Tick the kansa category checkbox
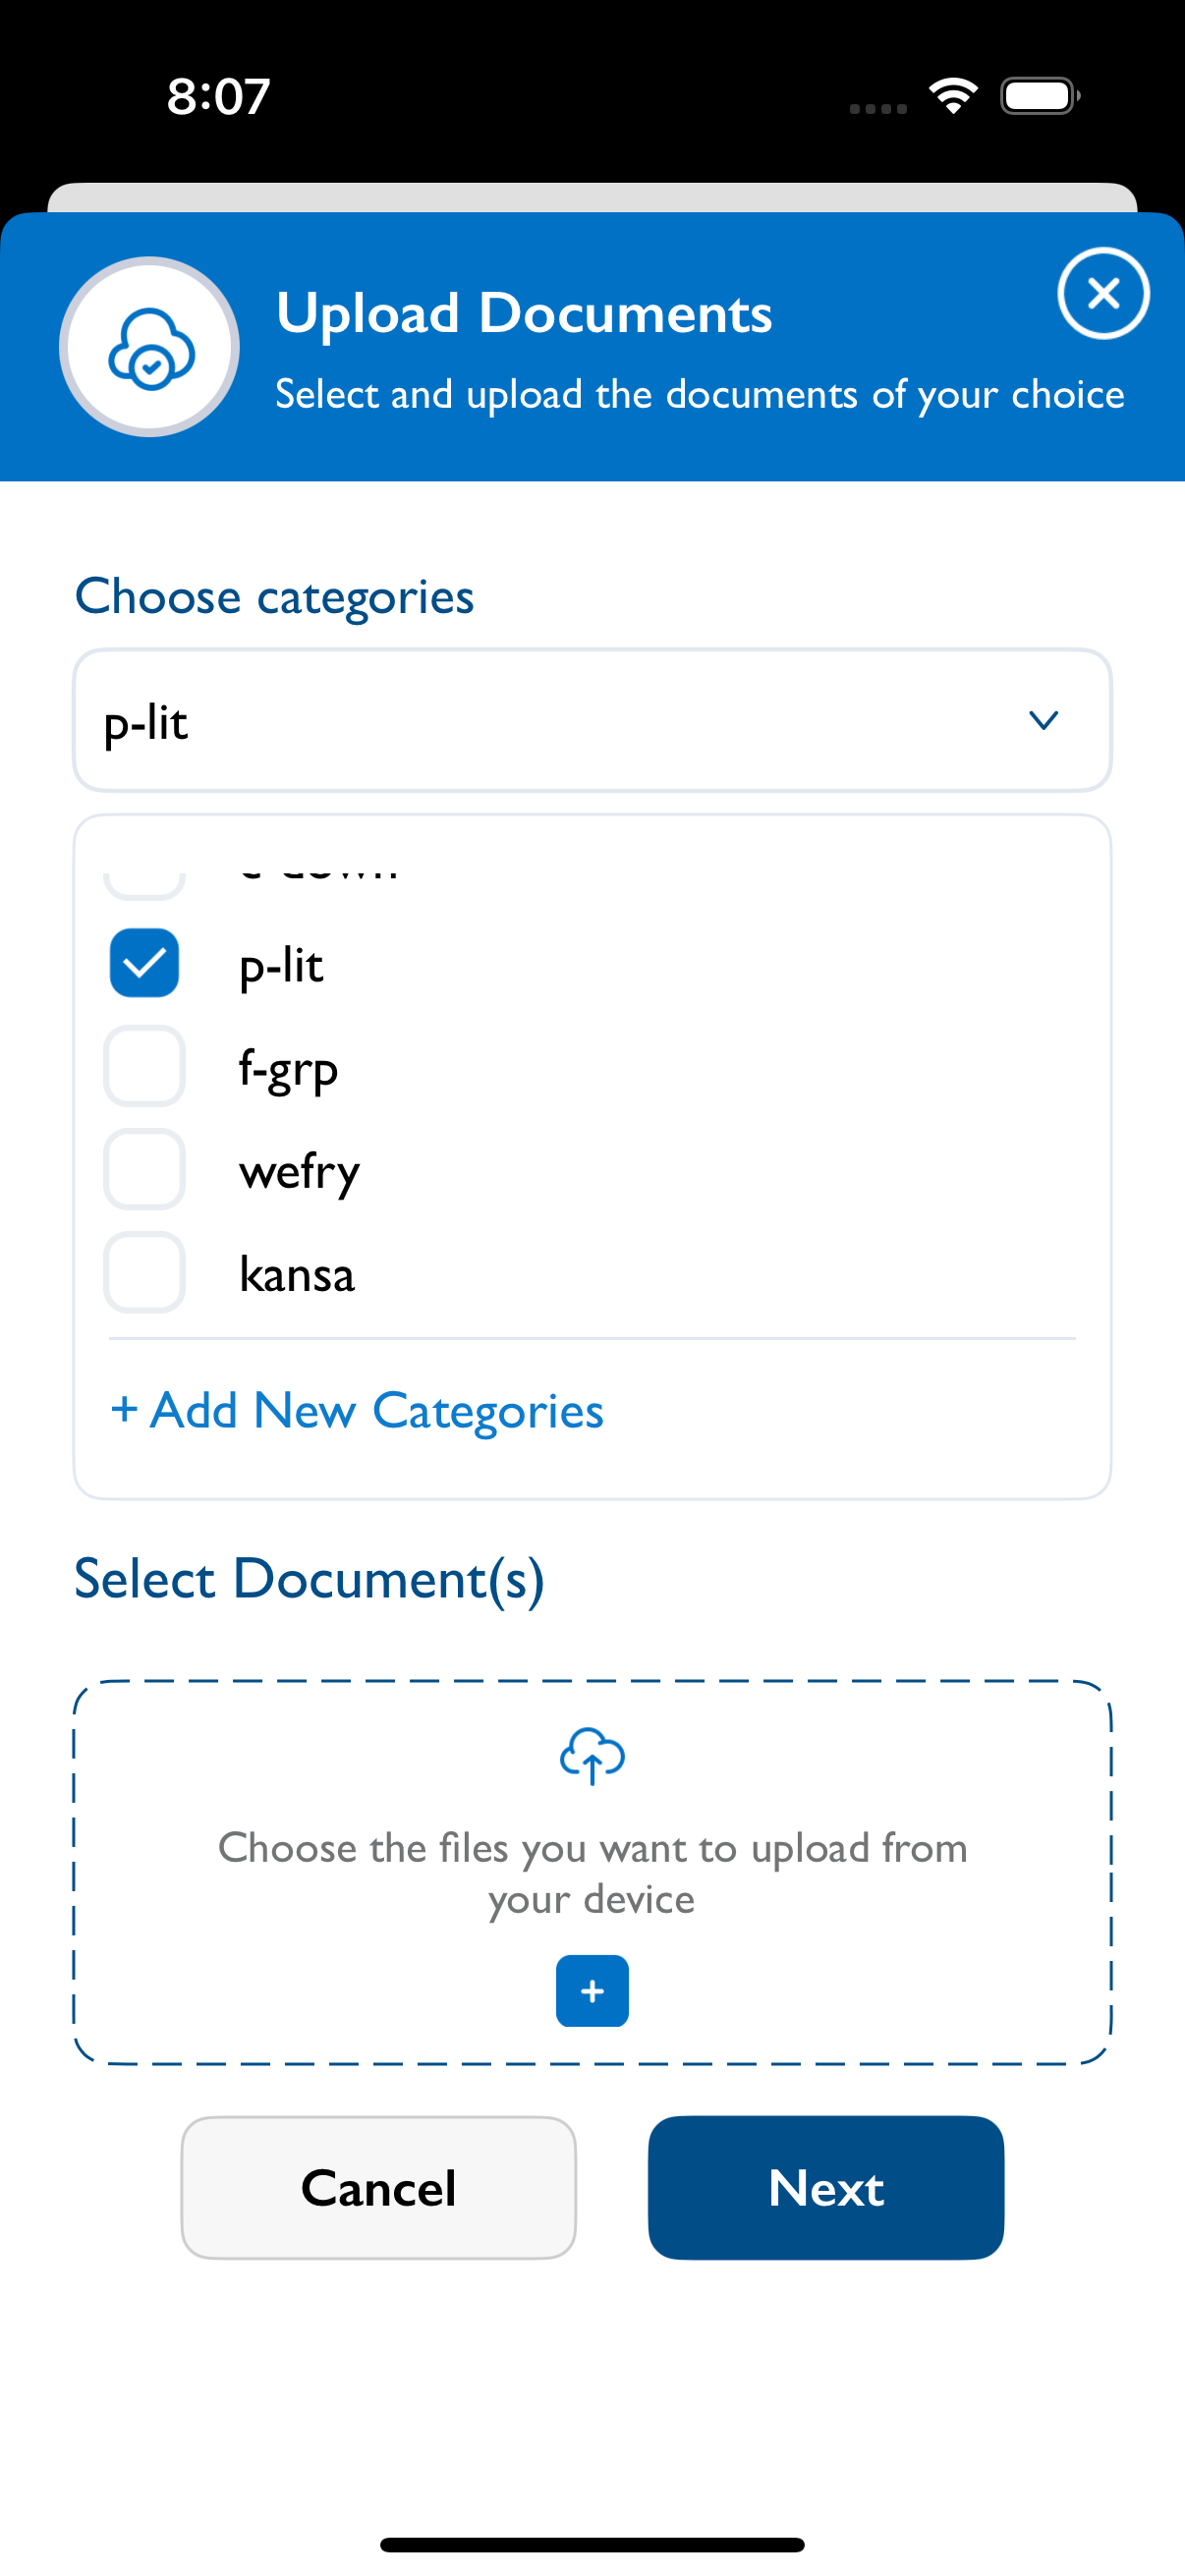 [144, 1272]
